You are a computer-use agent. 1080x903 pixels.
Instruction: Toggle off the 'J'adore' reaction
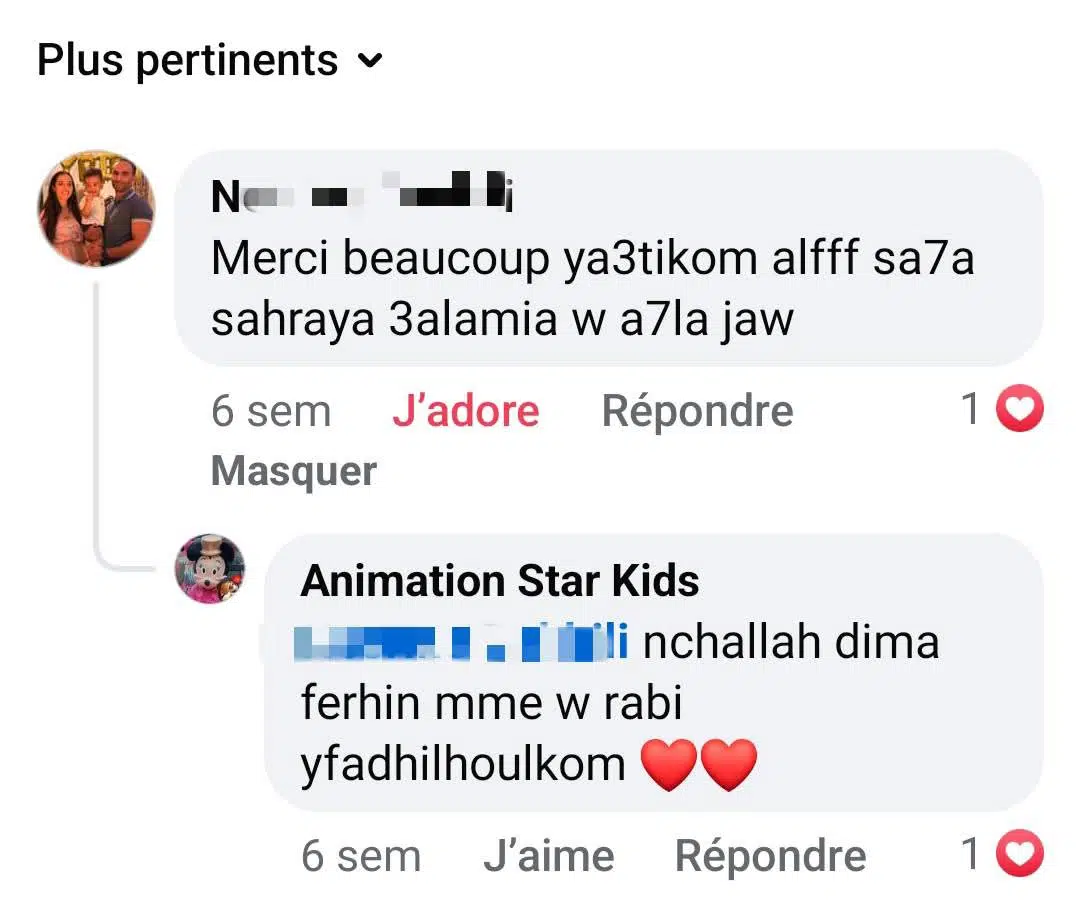(x=465, y=411)
